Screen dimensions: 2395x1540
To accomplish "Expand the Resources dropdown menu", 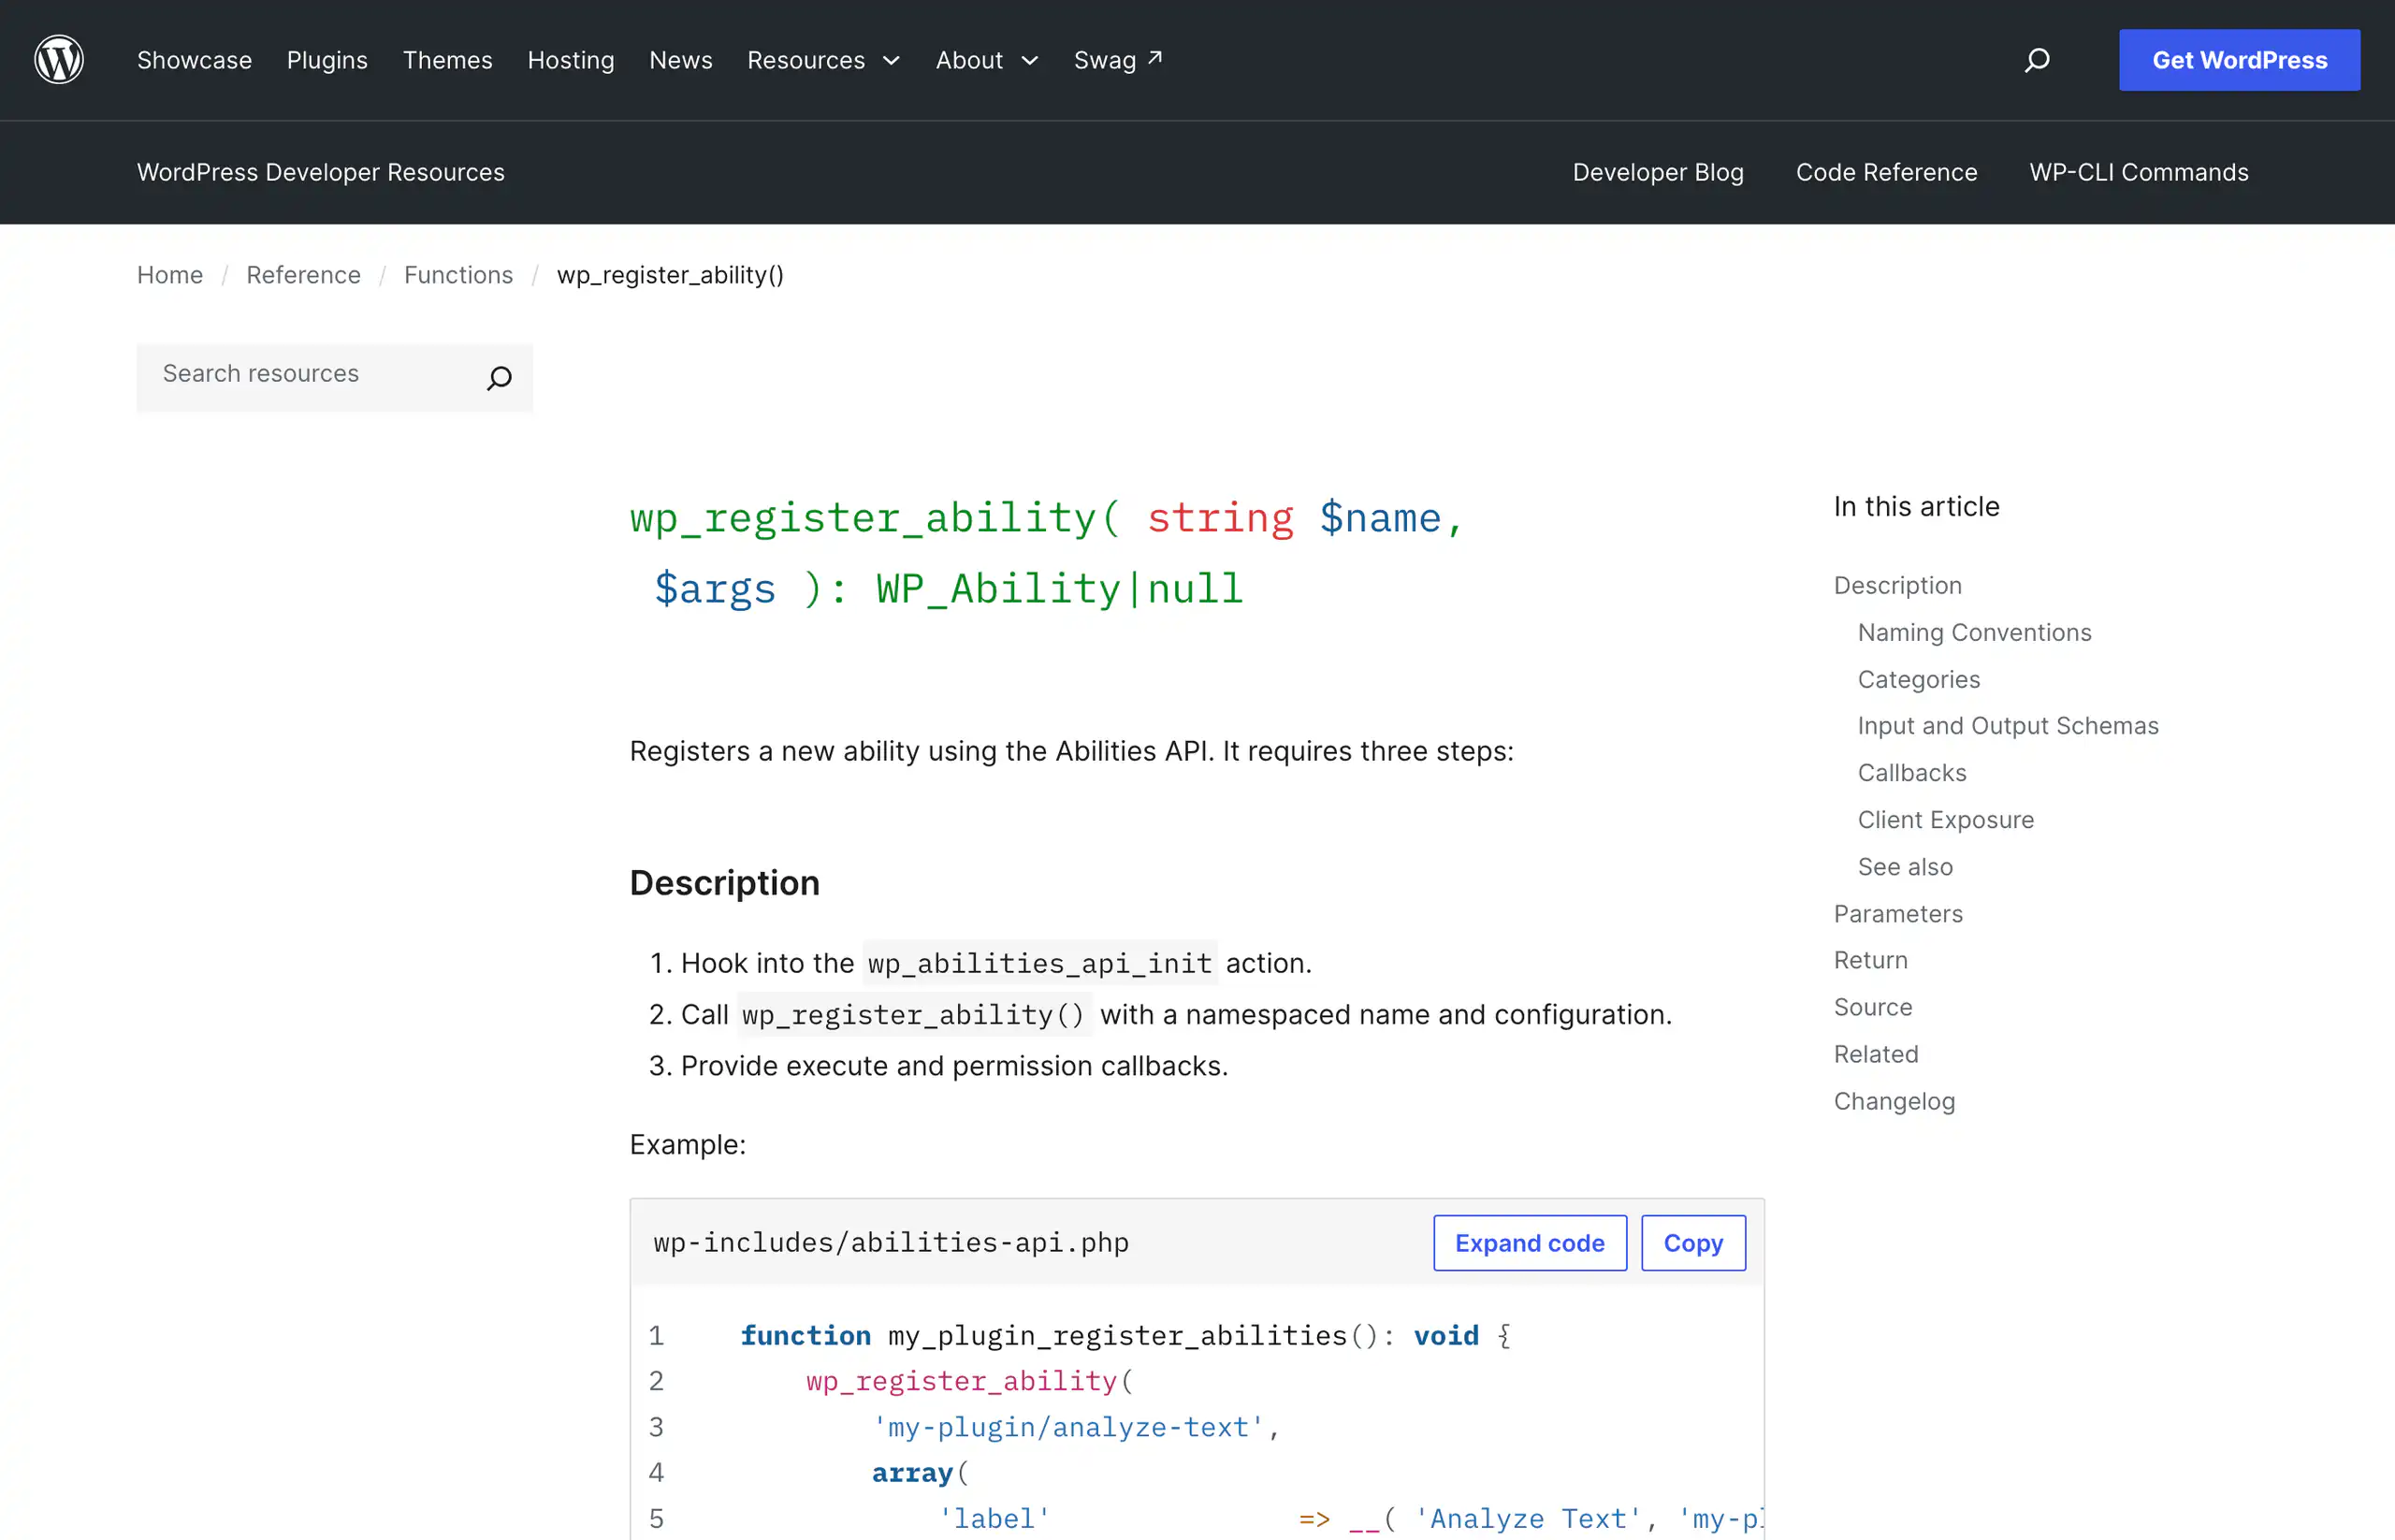I will [824, 60].
